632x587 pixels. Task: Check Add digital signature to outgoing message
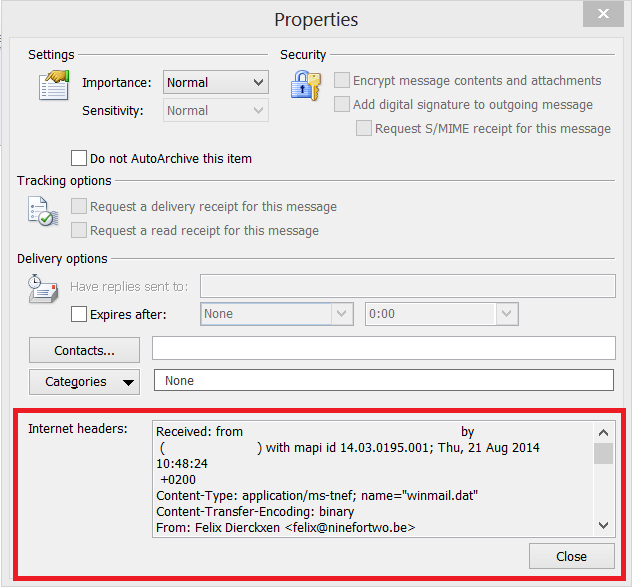[342, 104]
